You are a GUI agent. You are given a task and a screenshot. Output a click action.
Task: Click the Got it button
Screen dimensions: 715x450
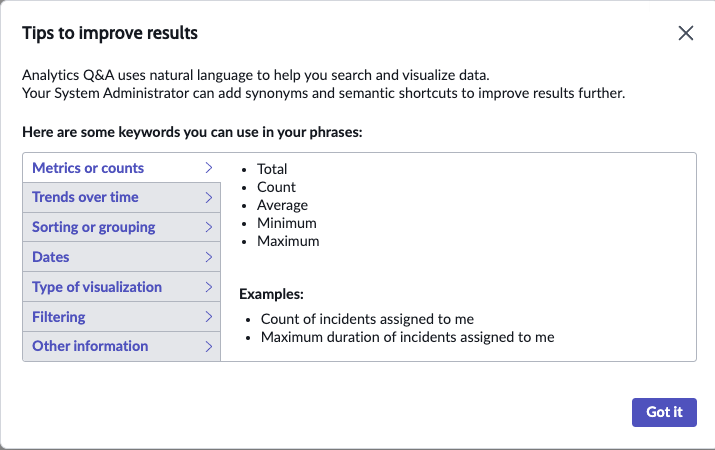pyautogui.click(x=664, y=412)
